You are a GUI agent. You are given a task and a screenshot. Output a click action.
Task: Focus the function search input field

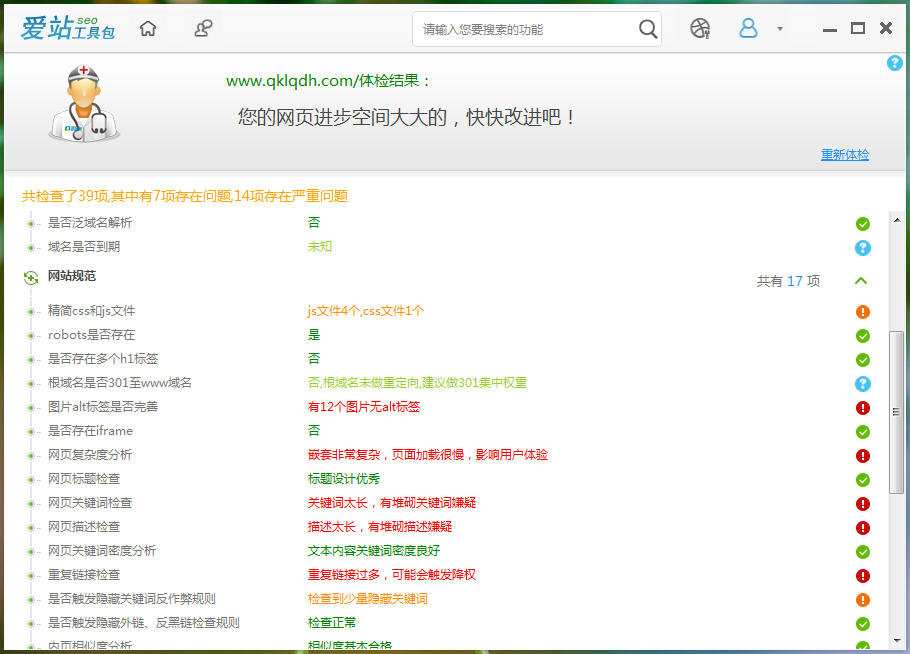[x=525, y=30]
